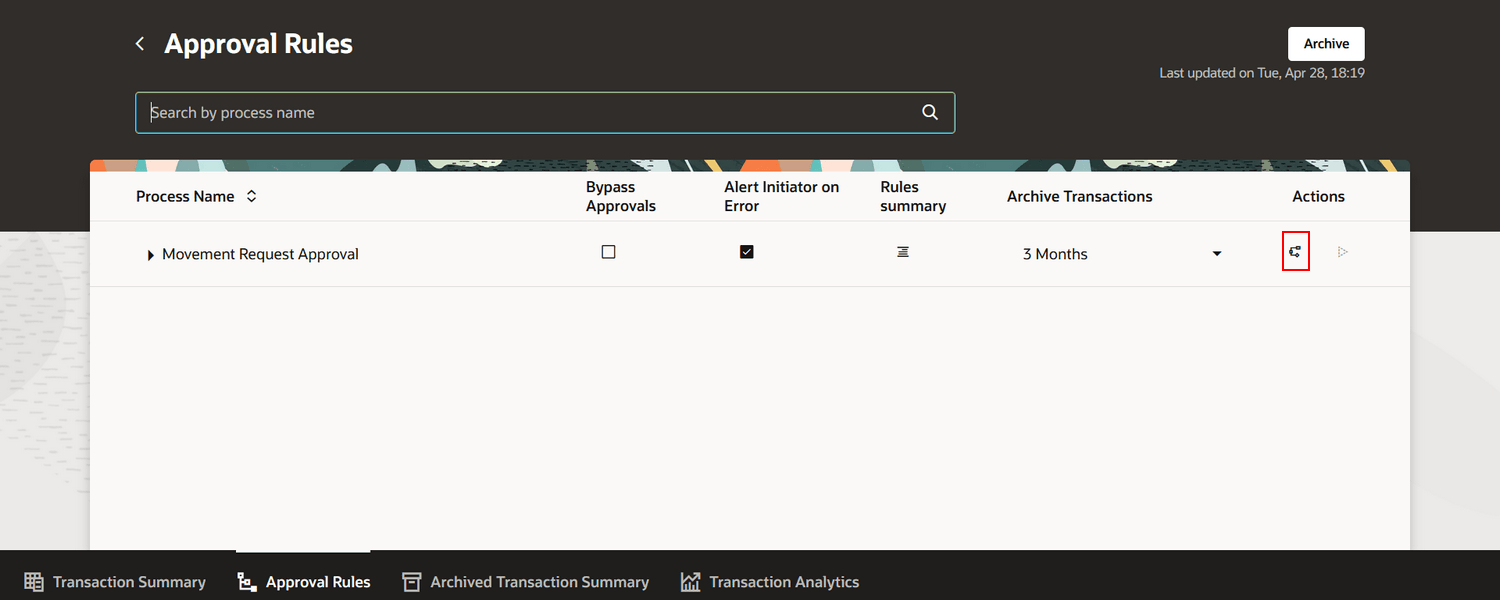1500x600 pixels.
Task: Click the Alert Initiator on Error header
Action: (x=782, y=197)
